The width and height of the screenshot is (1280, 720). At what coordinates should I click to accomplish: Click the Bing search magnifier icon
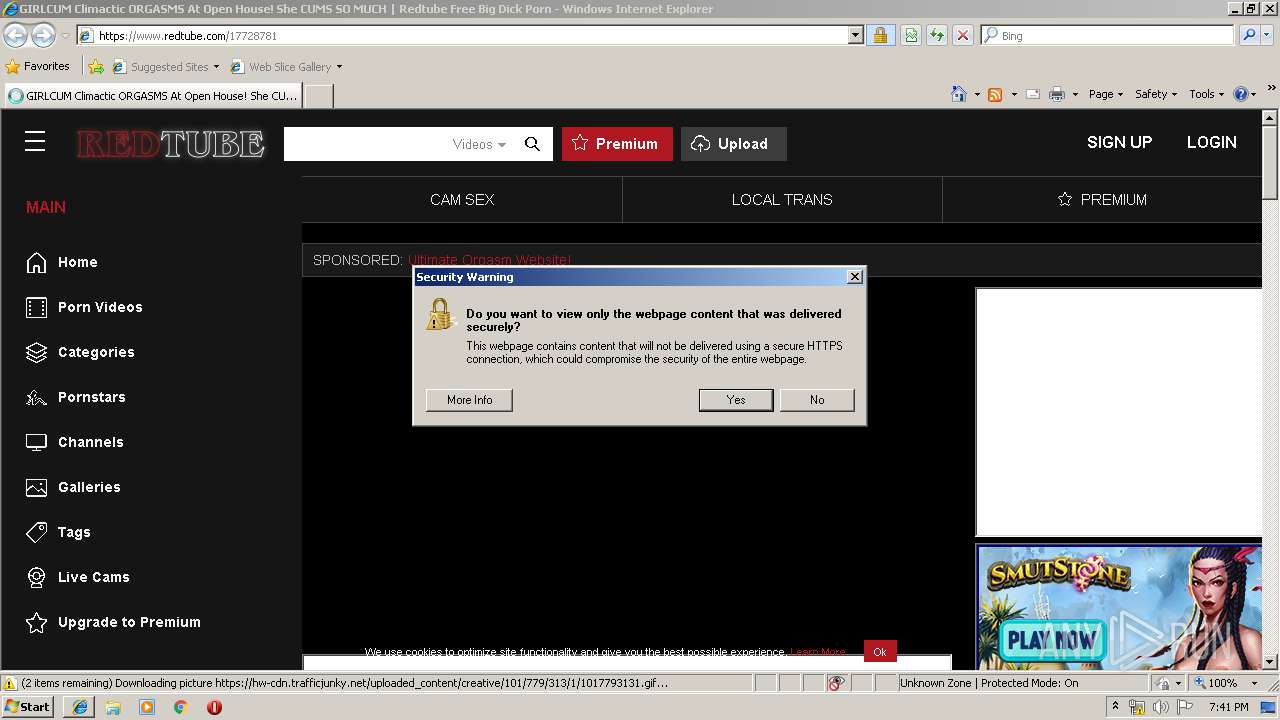(x=1249, y=35)
